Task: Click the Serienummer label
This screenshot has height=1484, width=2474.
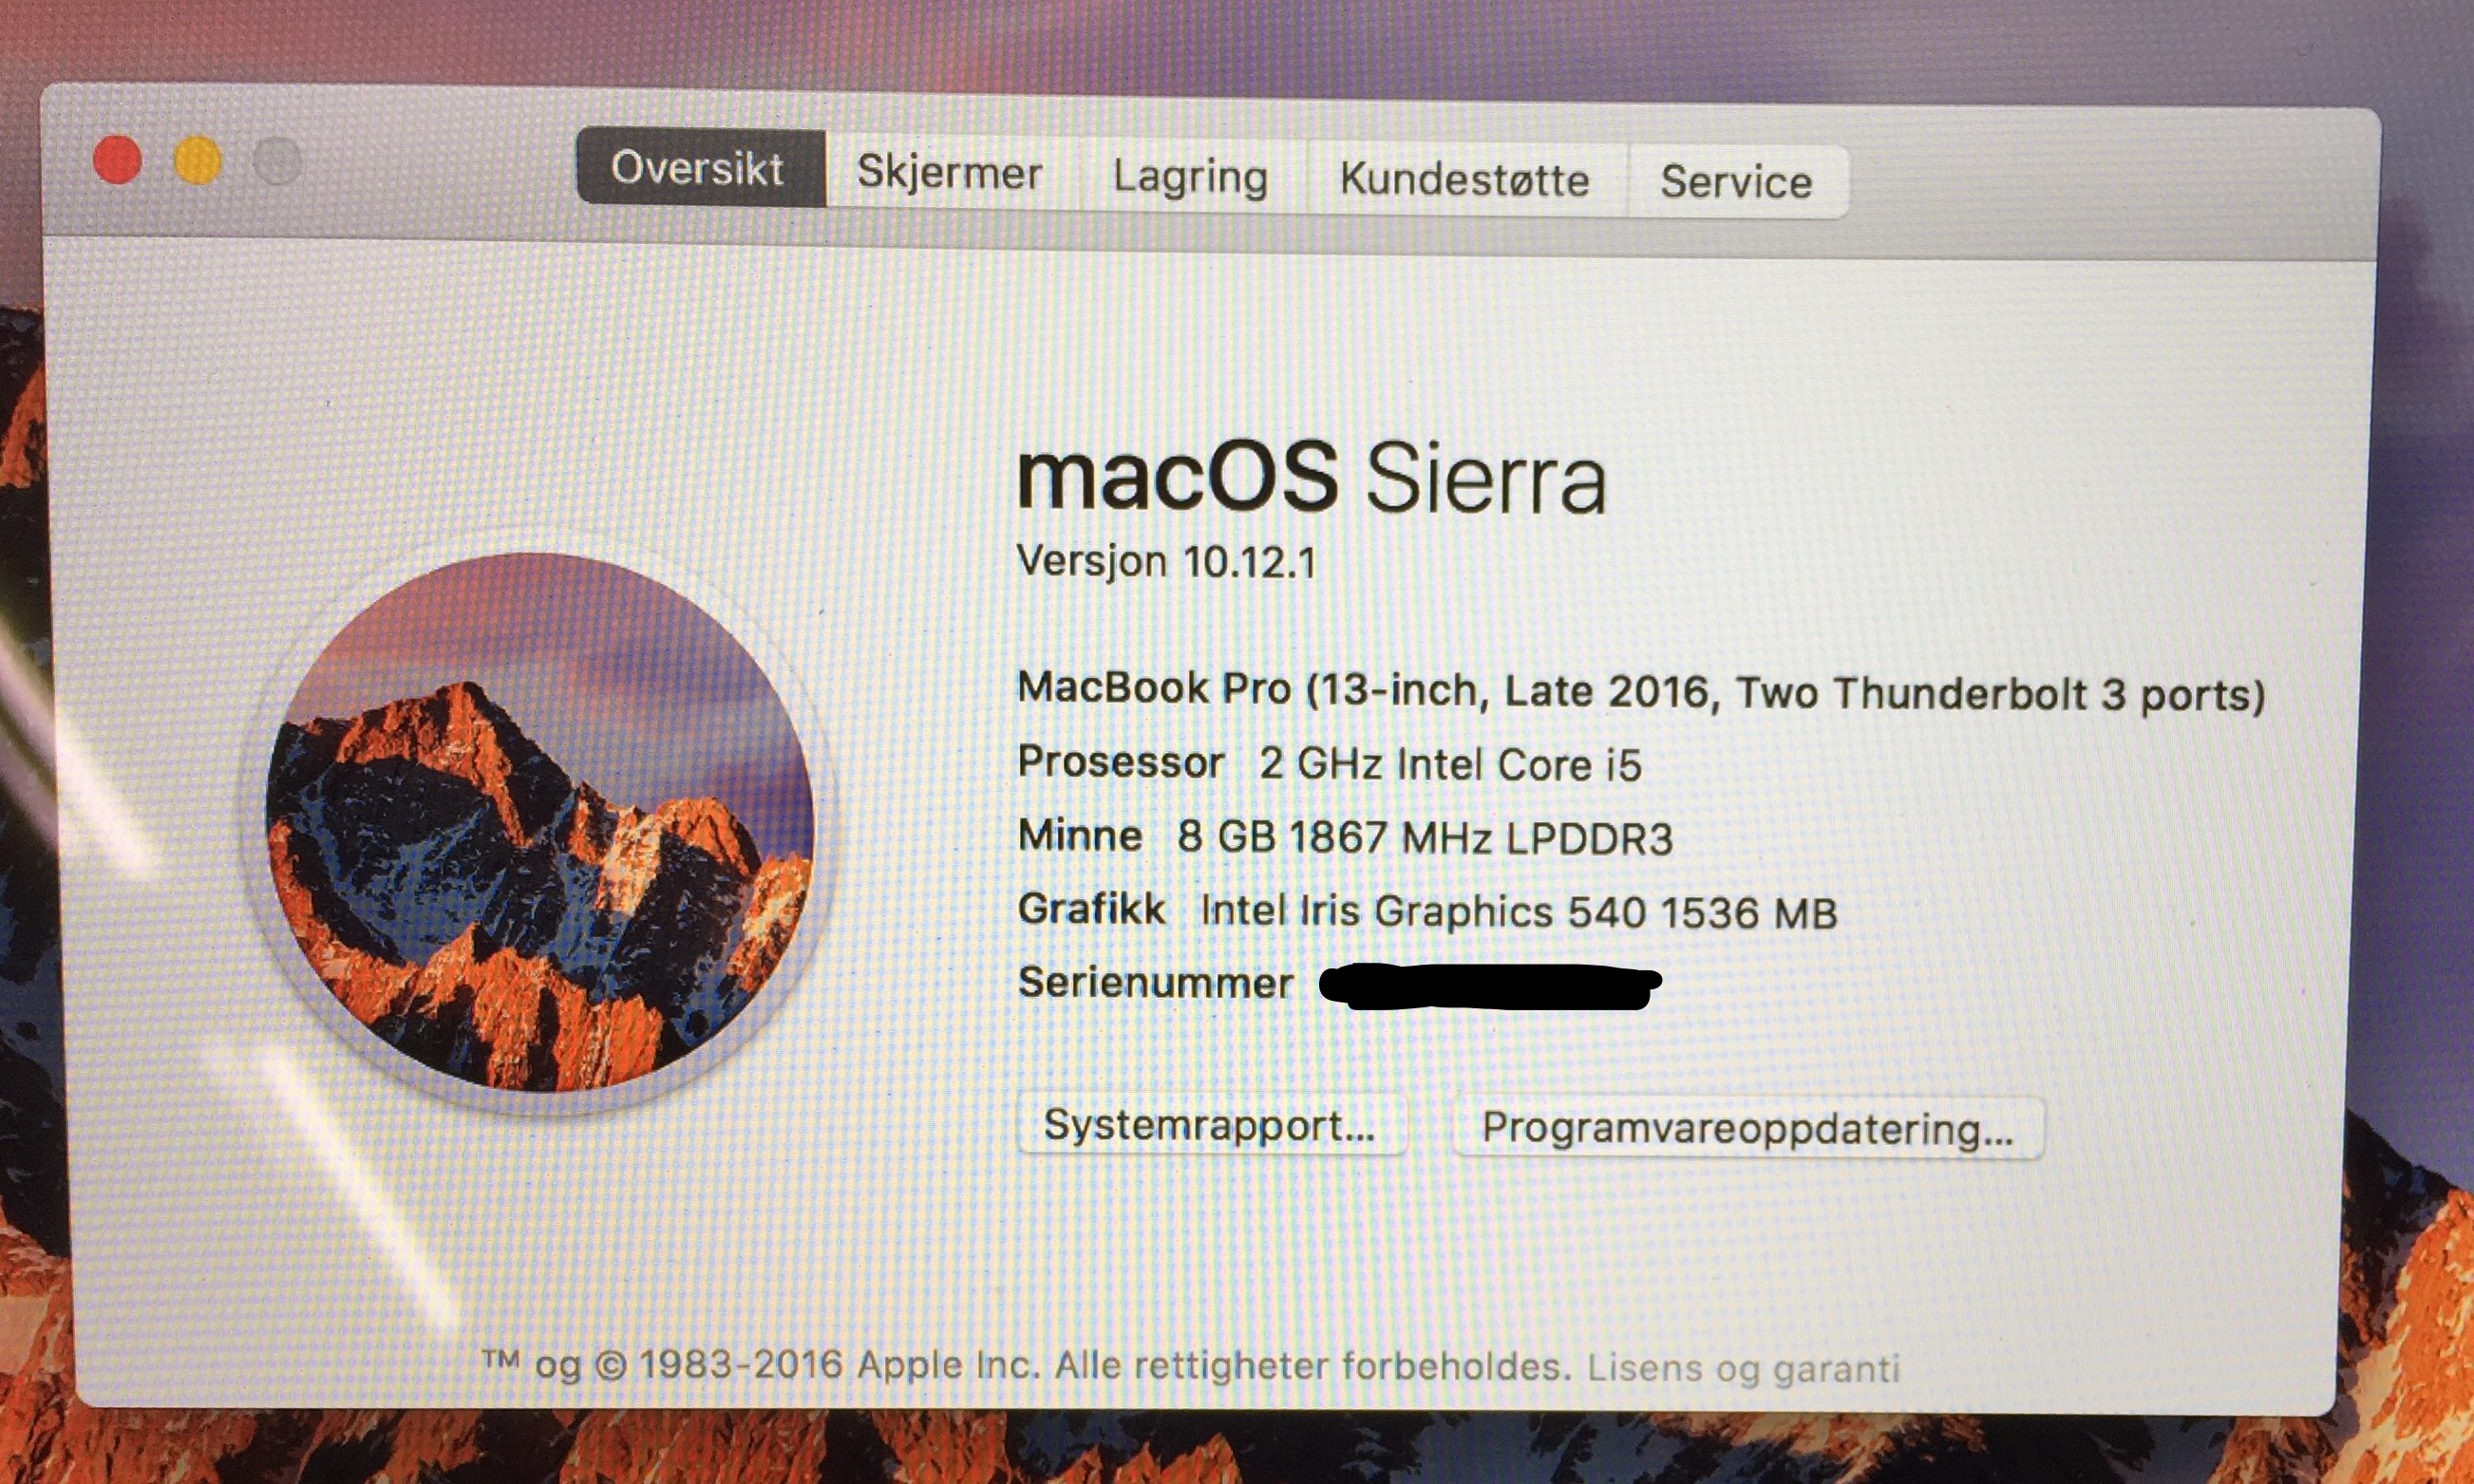Action: (x=1155, y=983)
